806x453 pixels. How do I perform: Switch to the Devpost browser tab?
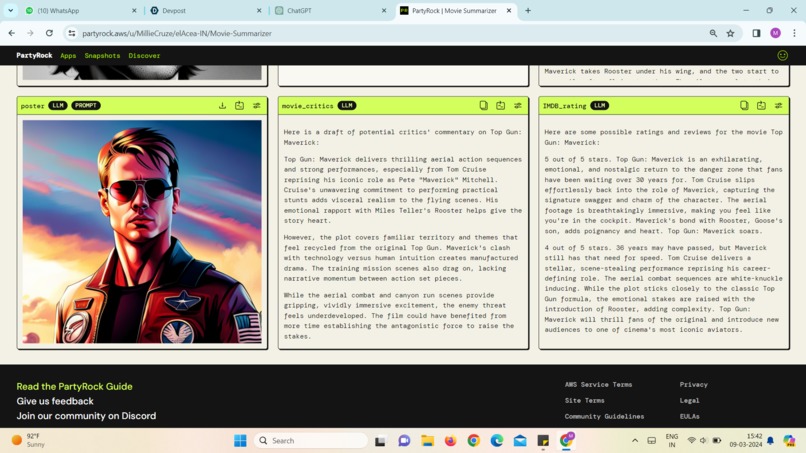click(x=204, y=10)
